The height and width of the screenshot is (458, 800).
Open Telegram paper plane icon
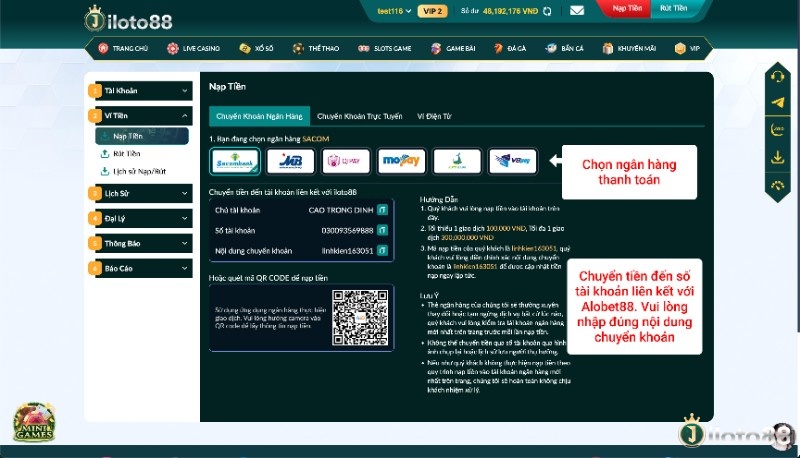[778, 103]
